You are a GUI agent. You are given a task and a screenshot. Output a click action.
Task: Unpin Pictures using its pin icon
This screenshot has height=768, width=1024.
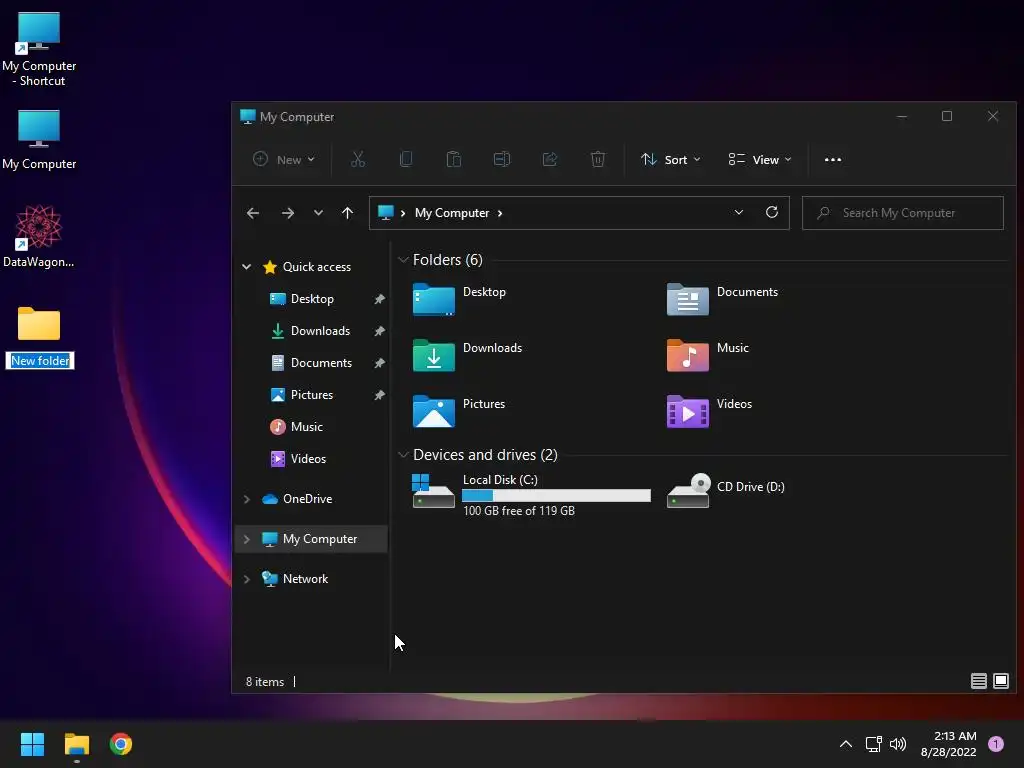pyautogui.click(x=379, y=395)
